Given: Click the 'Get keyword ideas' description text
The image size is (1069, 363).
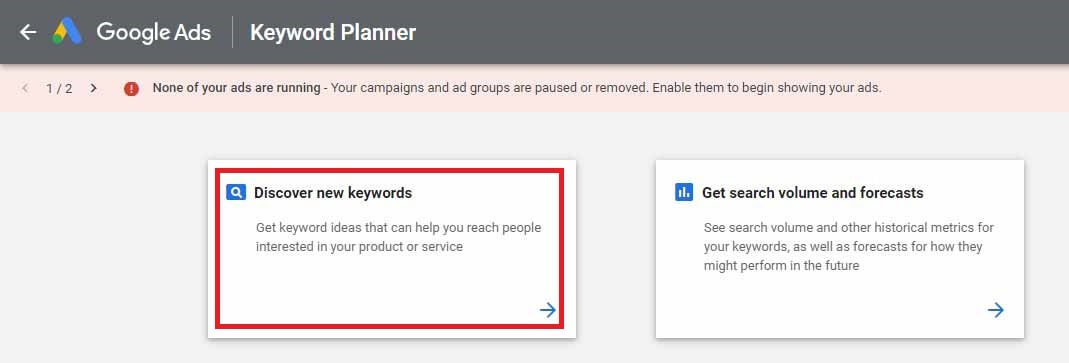Looking at the screenshot, I should (398, 237).
